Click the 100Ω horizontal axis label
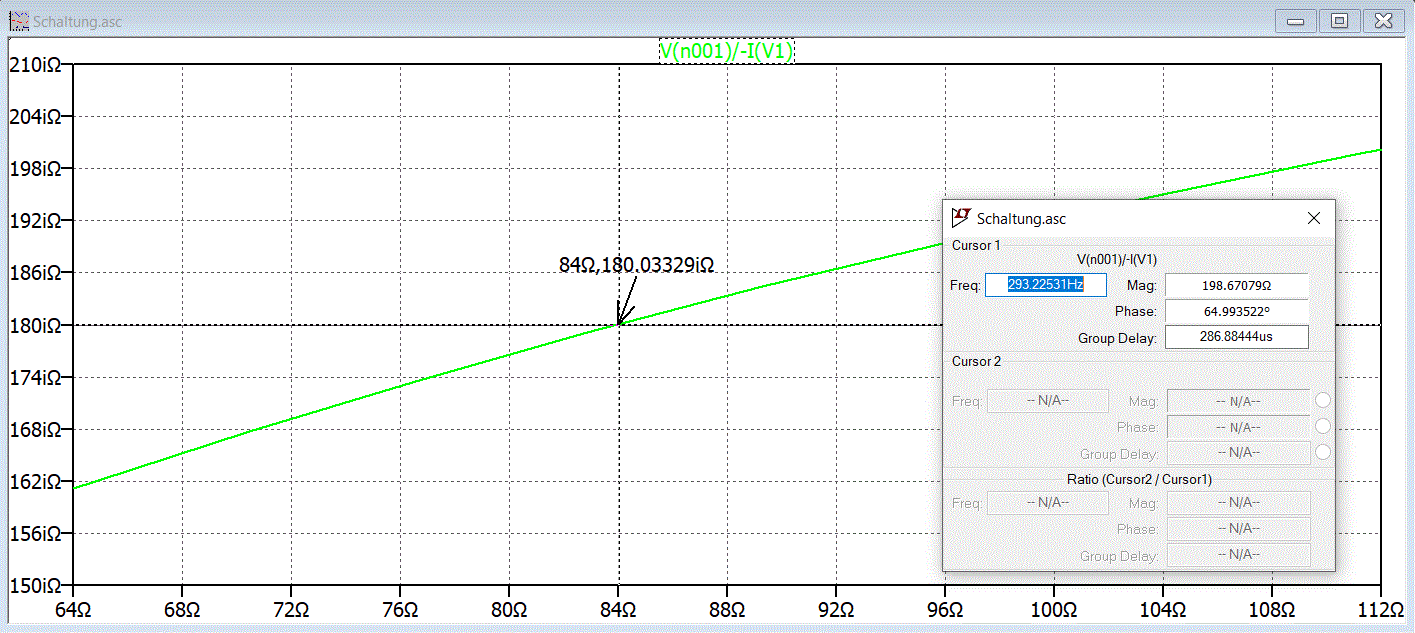 pos(1052,610)
